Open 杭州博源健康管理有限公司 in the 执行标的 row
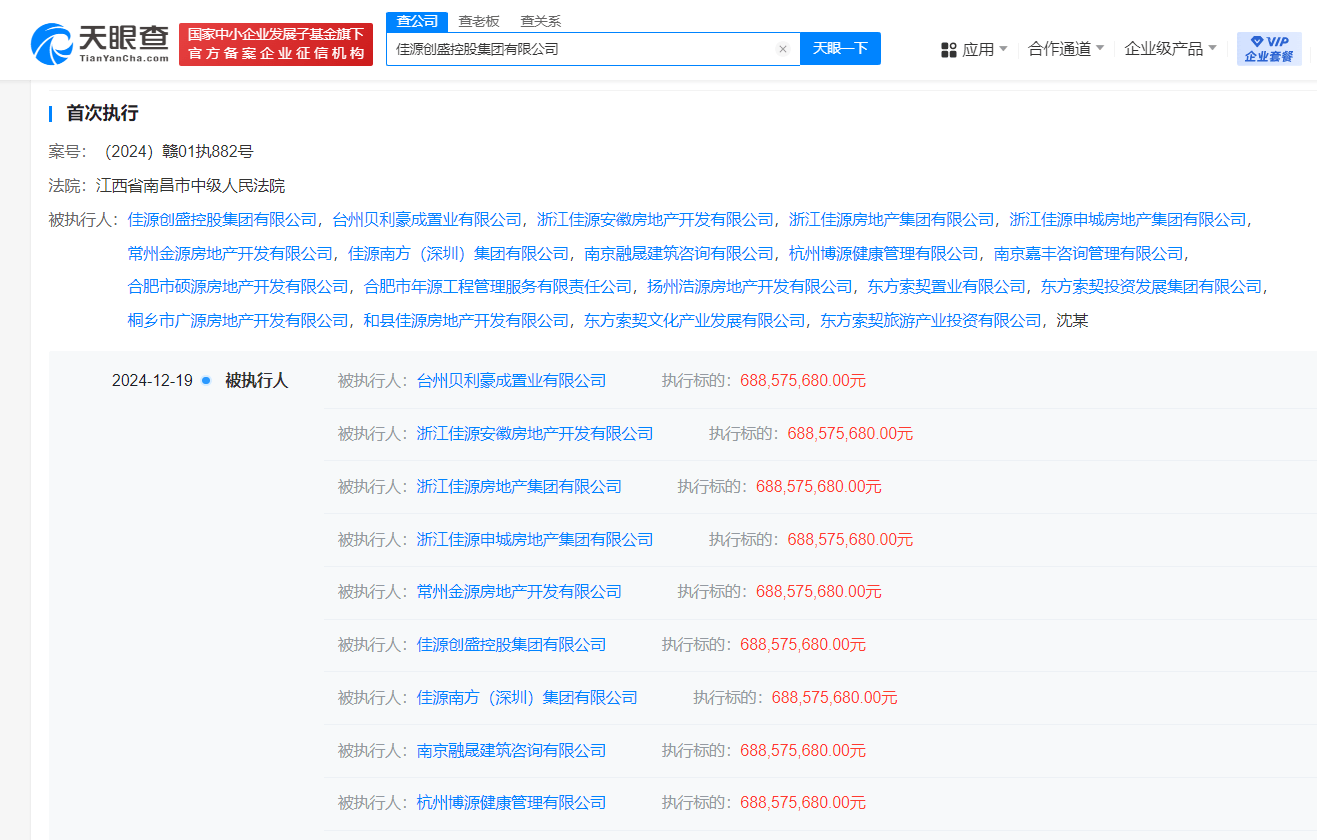Viewport: 1317px width, 840px height. click(x=511, y=802)
